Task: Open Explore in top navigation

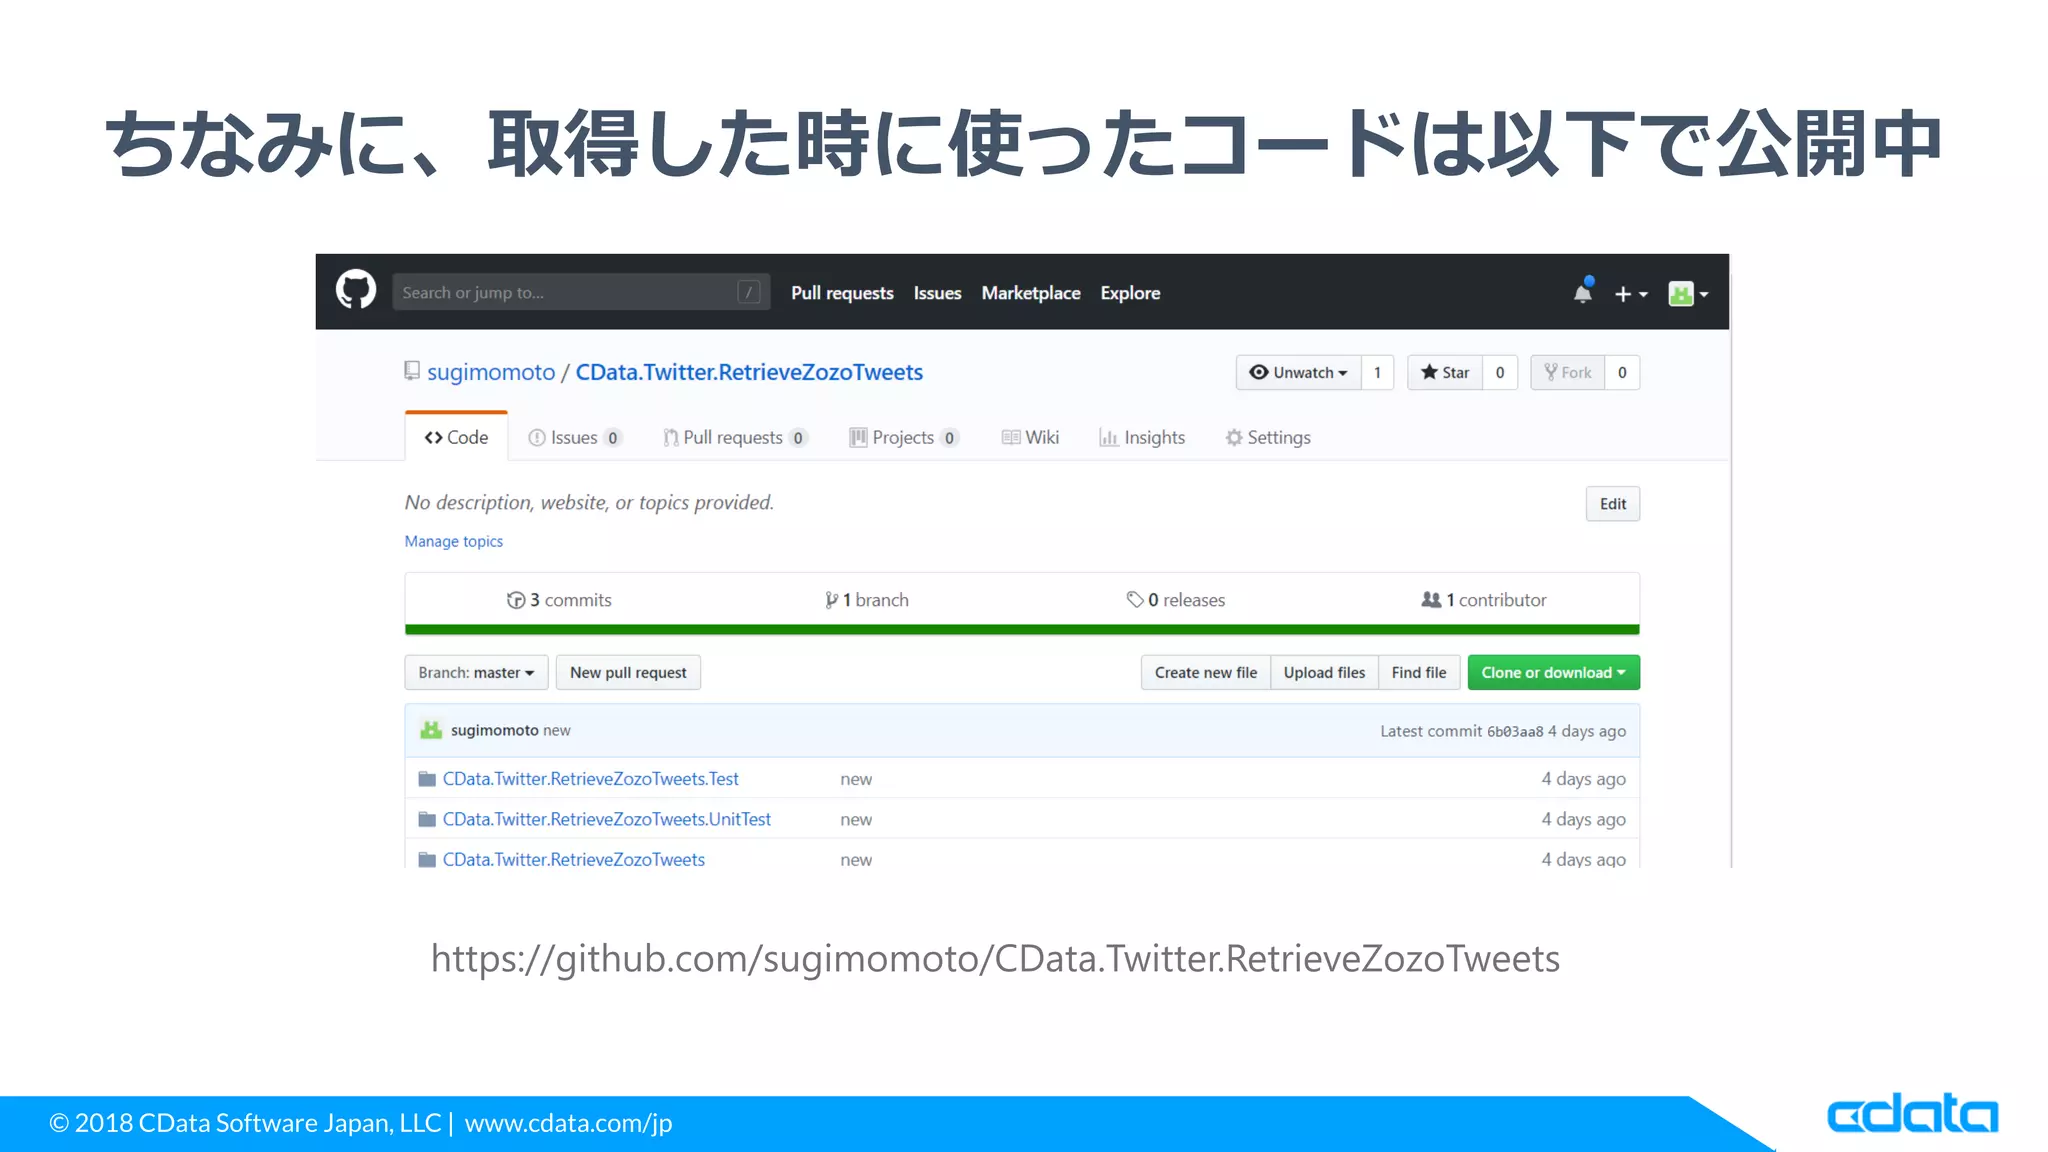Action: tap(1130, 293)
